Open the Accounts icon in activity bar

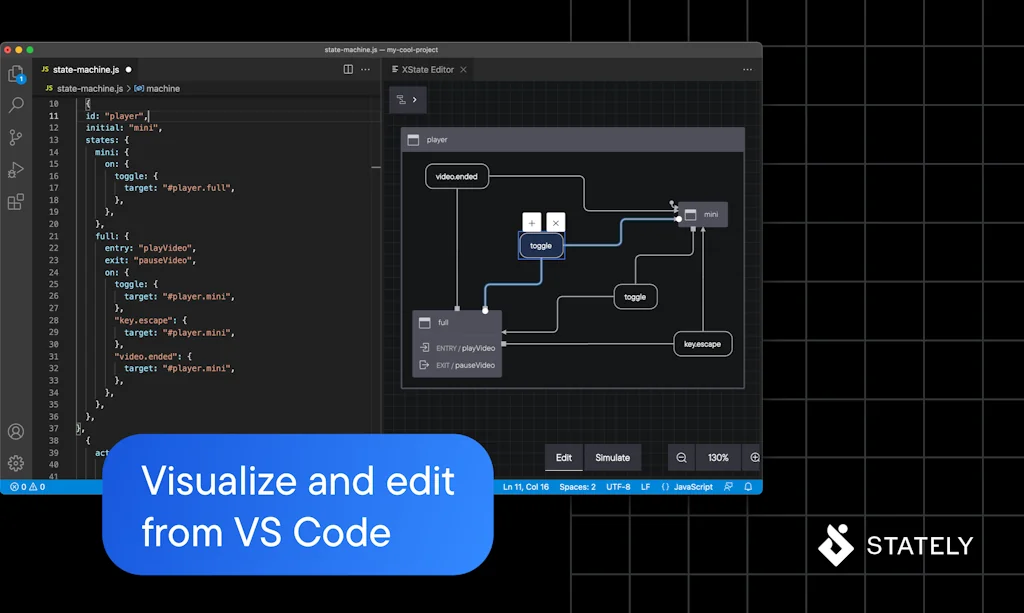pos(16,432)
